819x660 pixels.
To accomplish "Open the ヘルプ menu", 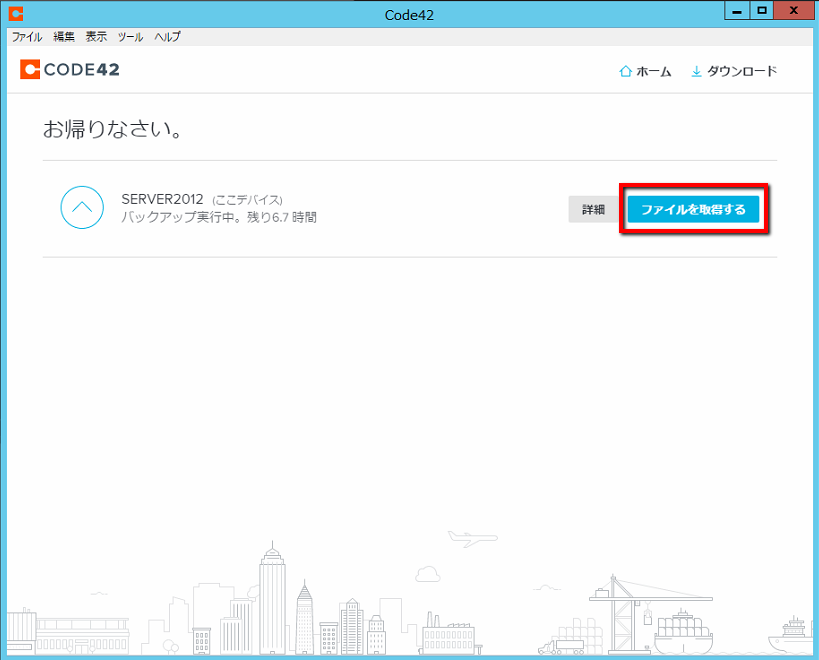I will coord(167,37).
